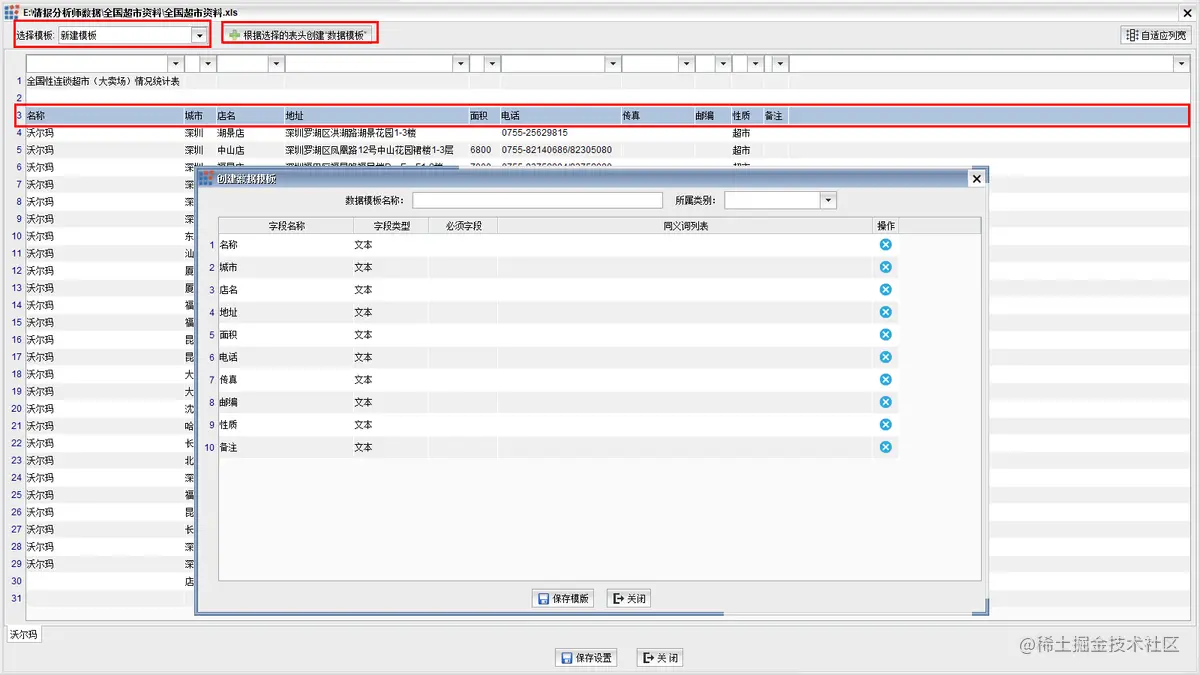Click 保存设置 at the window bottom

coord(586,658)
